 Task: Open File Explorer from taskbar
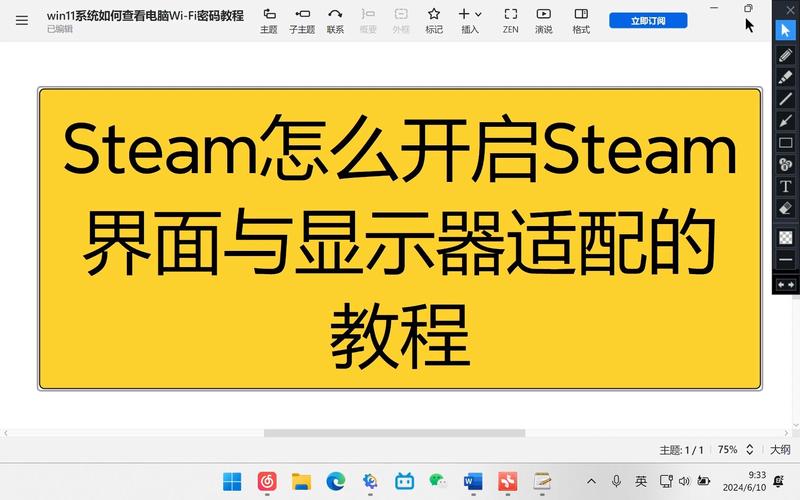click(x=301, y=481)
